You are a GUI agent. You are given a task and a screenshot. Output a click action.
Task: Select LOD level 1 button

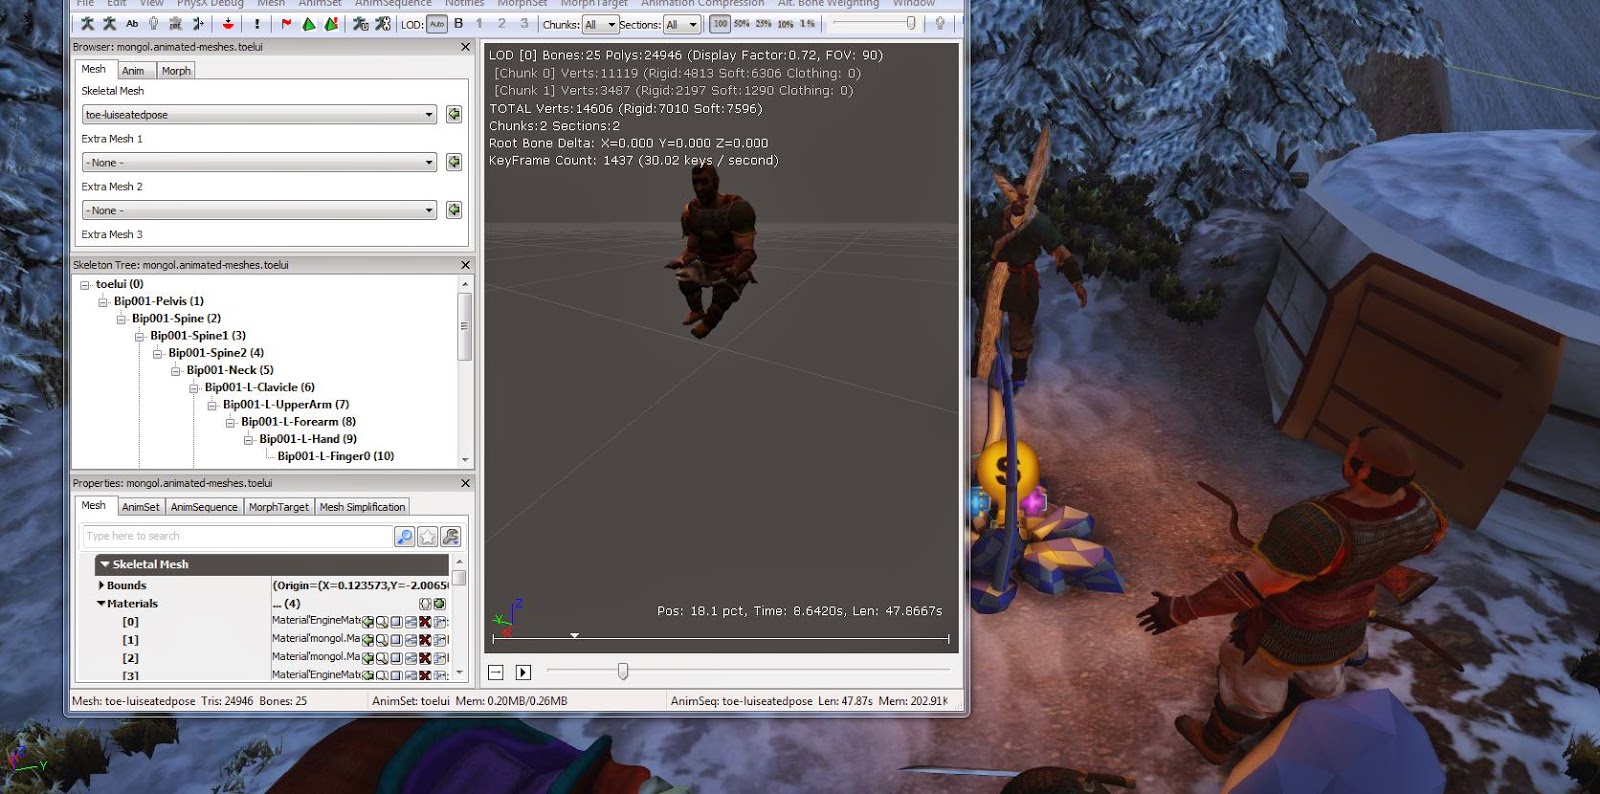(x=480, y=23)
